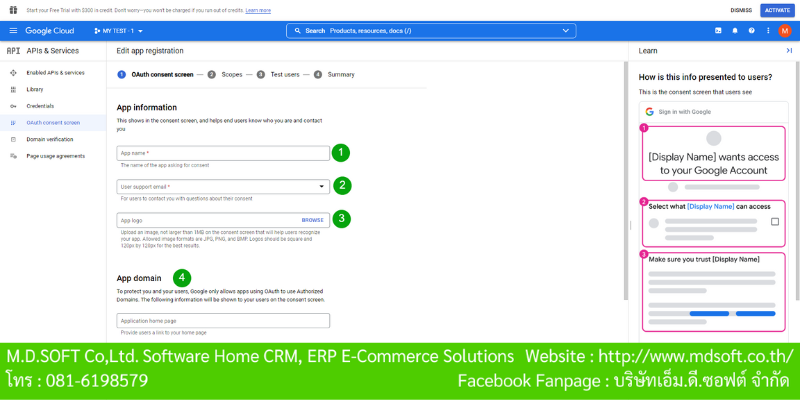The image size is (800, 400).
Task: Jump to the Scopes step label
Action: (x=232, y=74)
